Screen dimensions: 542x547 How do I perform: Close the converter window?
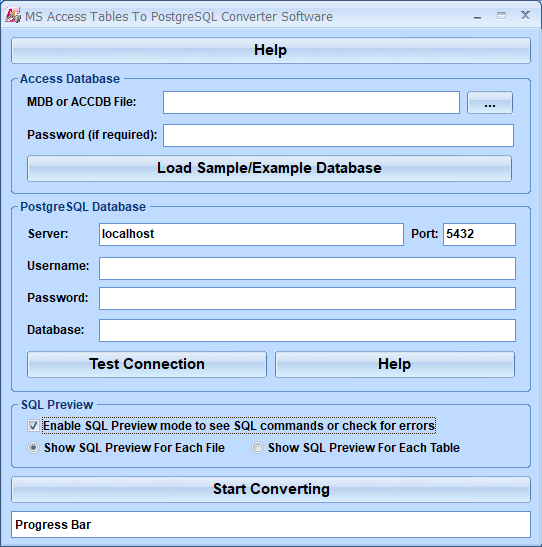(525, 15)
